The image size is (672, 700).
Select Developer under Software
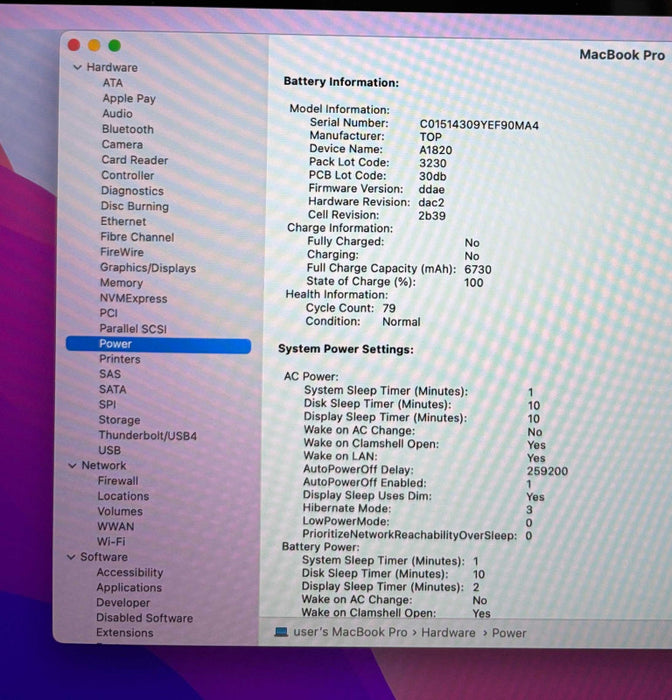pyautogui.click(x=123, y=603)
